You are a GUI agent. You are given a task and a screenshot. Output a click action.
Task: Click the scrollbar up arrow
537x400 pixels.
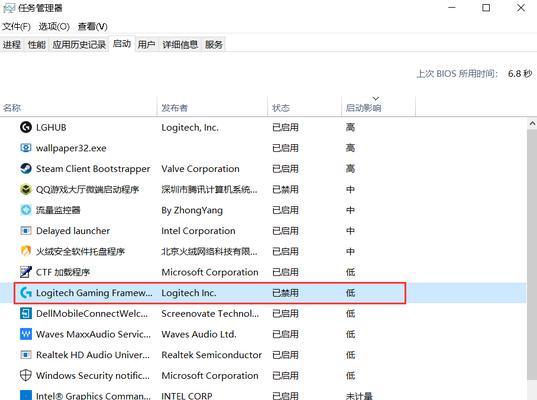[x=532, y=124]
